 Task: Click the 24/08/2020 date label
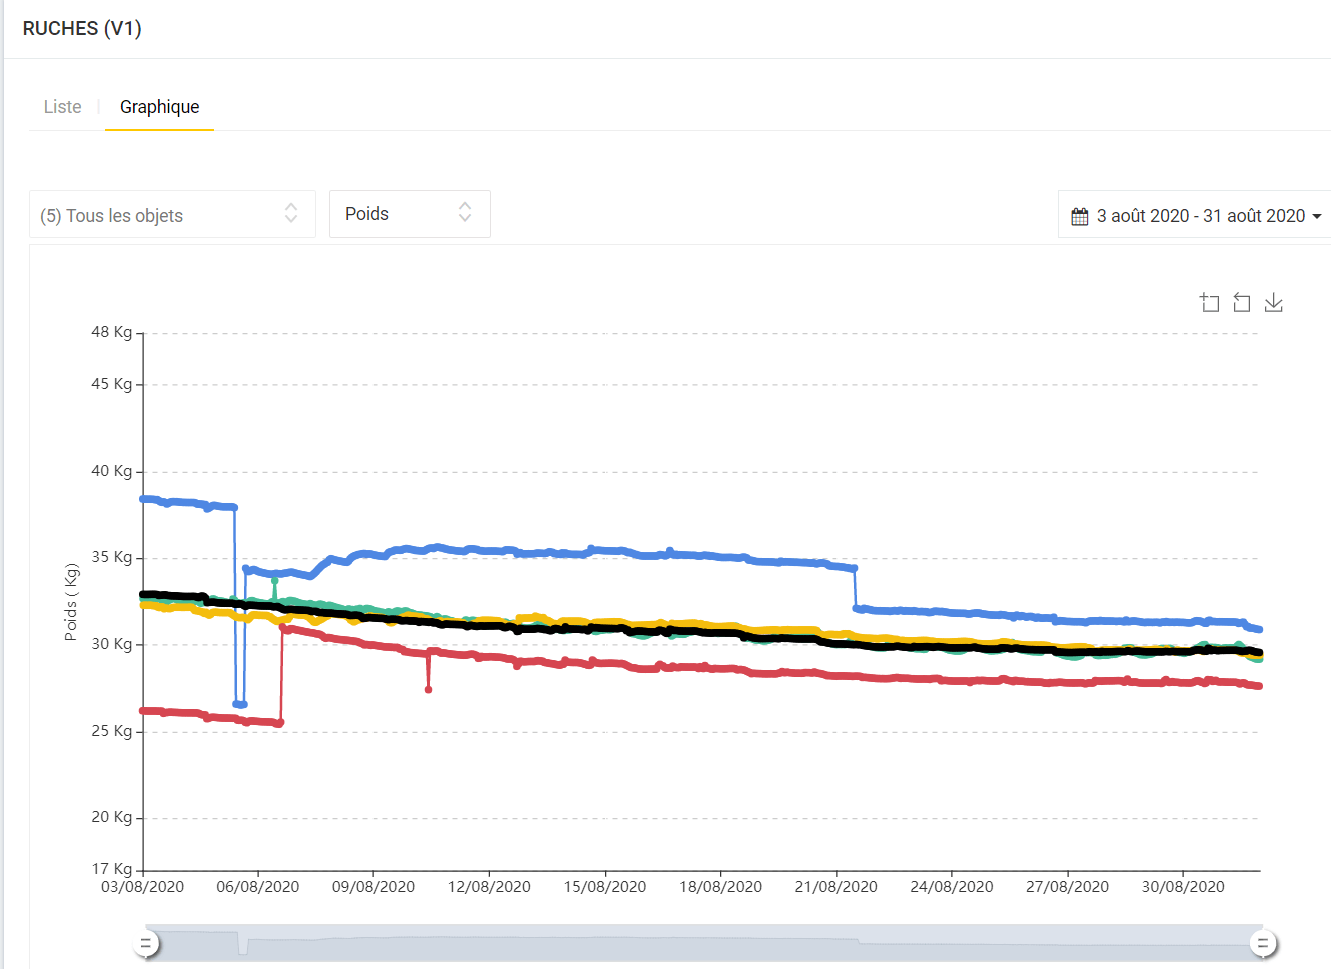[952, 887]
